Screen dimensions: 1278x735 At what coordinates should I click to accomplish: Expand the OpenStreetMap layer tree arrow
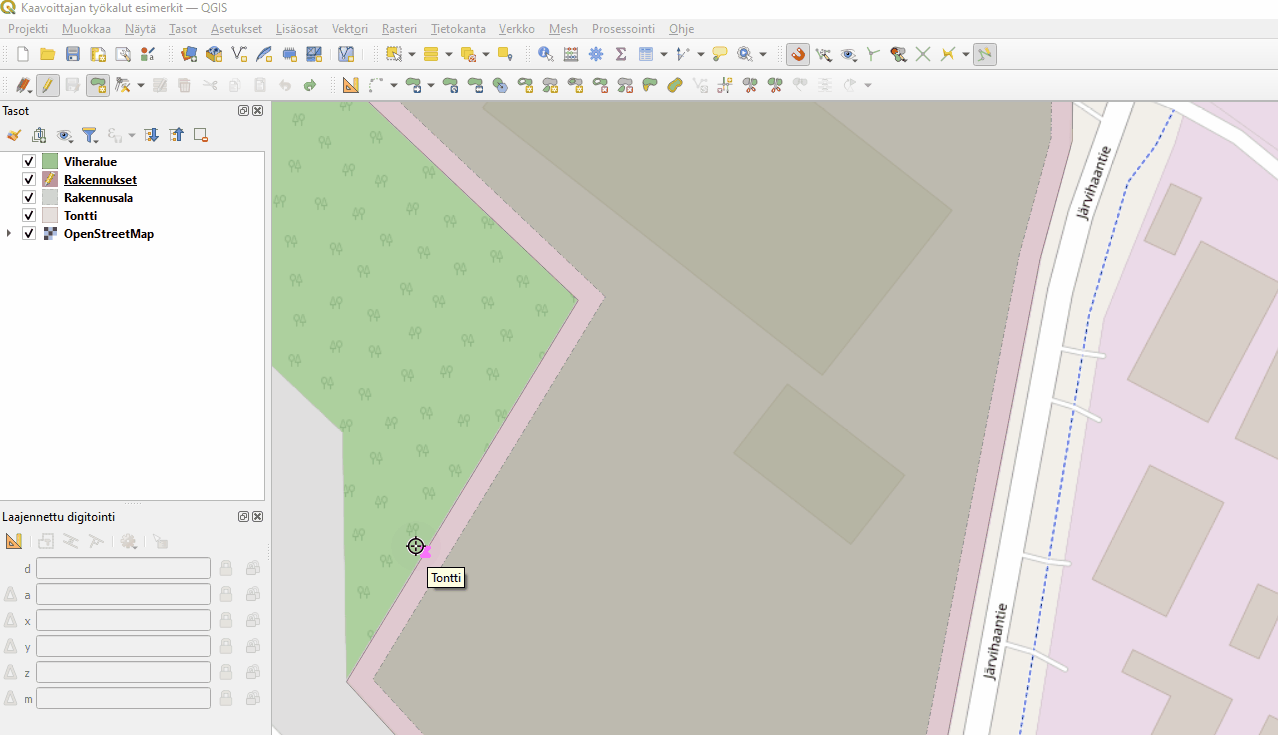coord(9,234)
